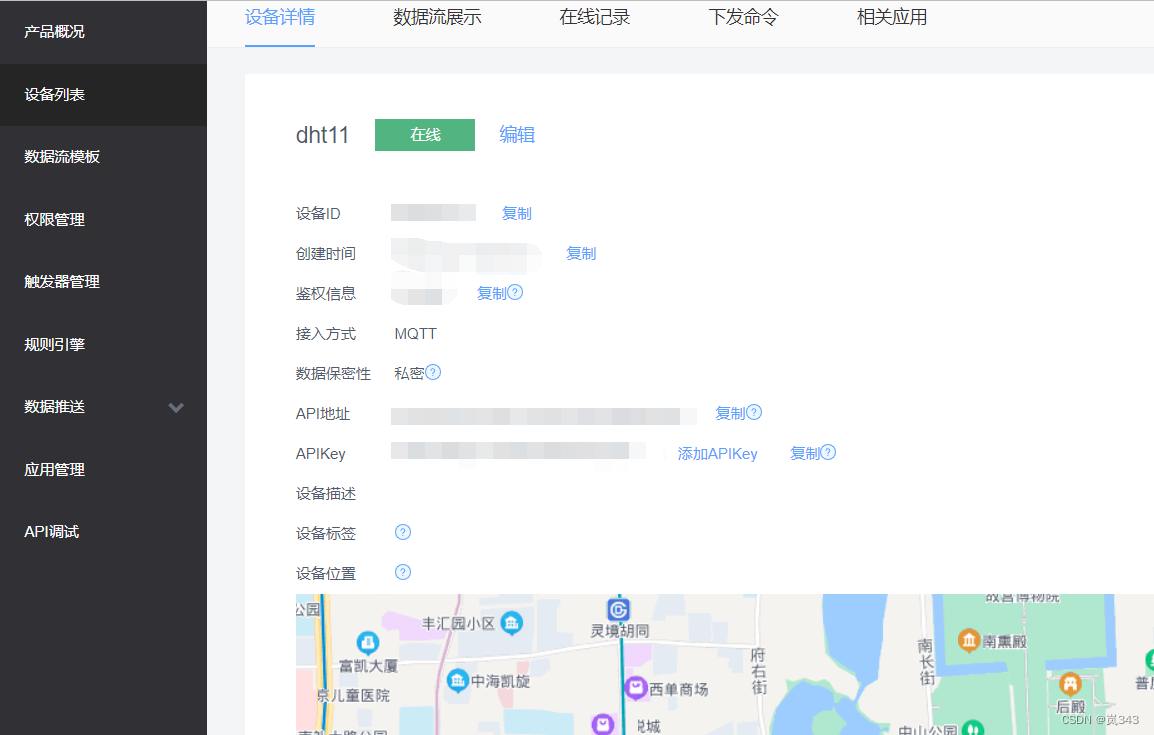Click the help icon after 鉴权信息 copy link
This screenshot has height=735, width=1154.
516,292
